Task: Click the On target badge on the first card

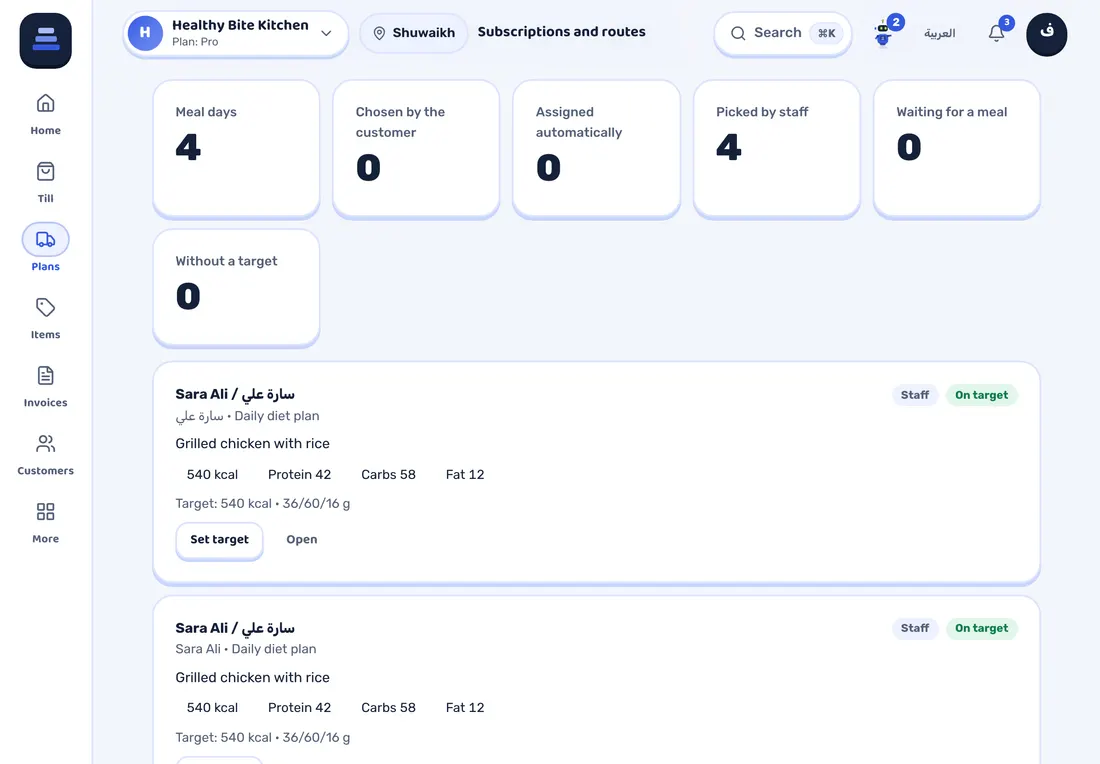Action: (x=981, y=395)
